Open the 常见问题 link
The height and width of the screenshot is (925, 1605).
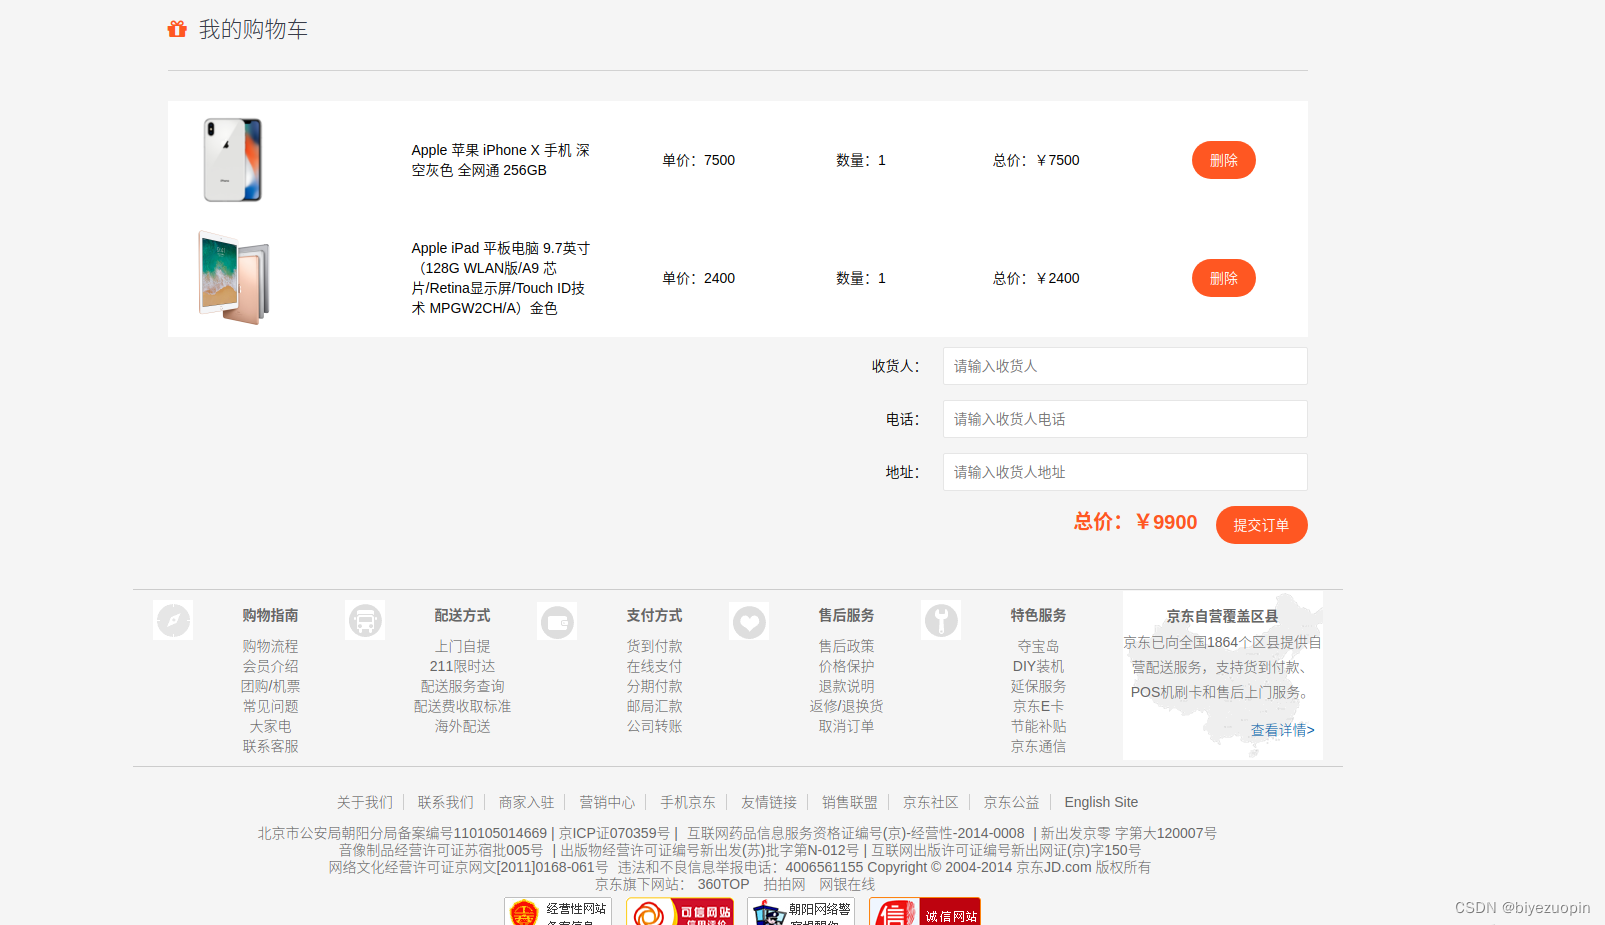pos(271,706)
